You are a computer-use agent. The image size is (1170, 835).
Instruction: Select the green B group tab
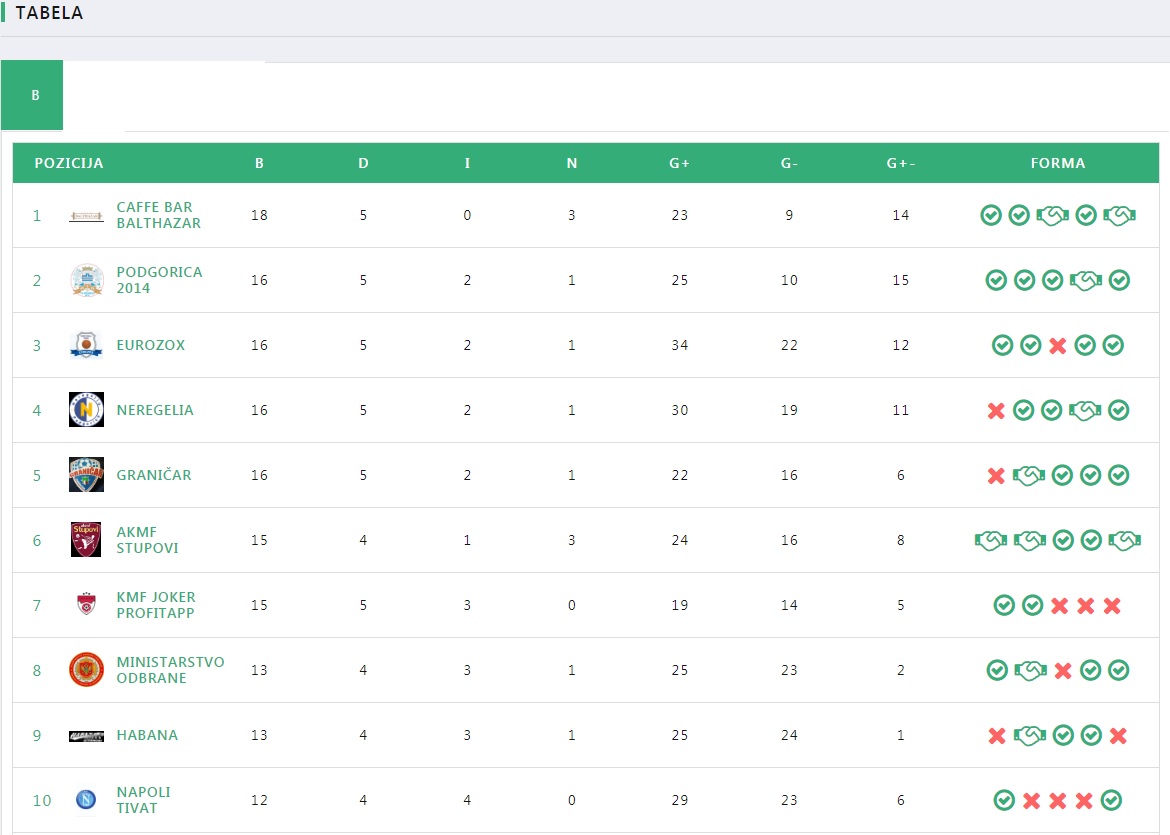pos(35,96)
